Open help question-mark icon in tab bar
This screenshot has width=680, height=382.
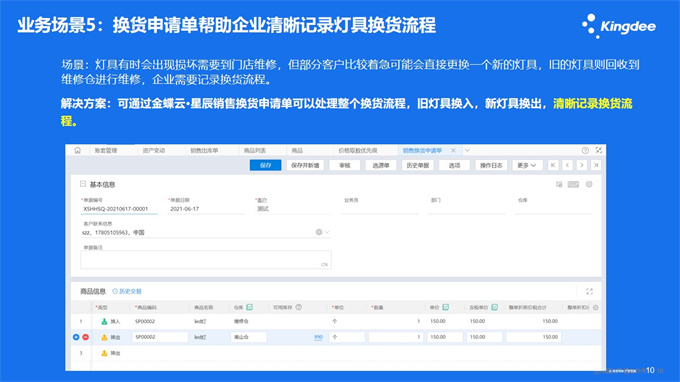585,150
